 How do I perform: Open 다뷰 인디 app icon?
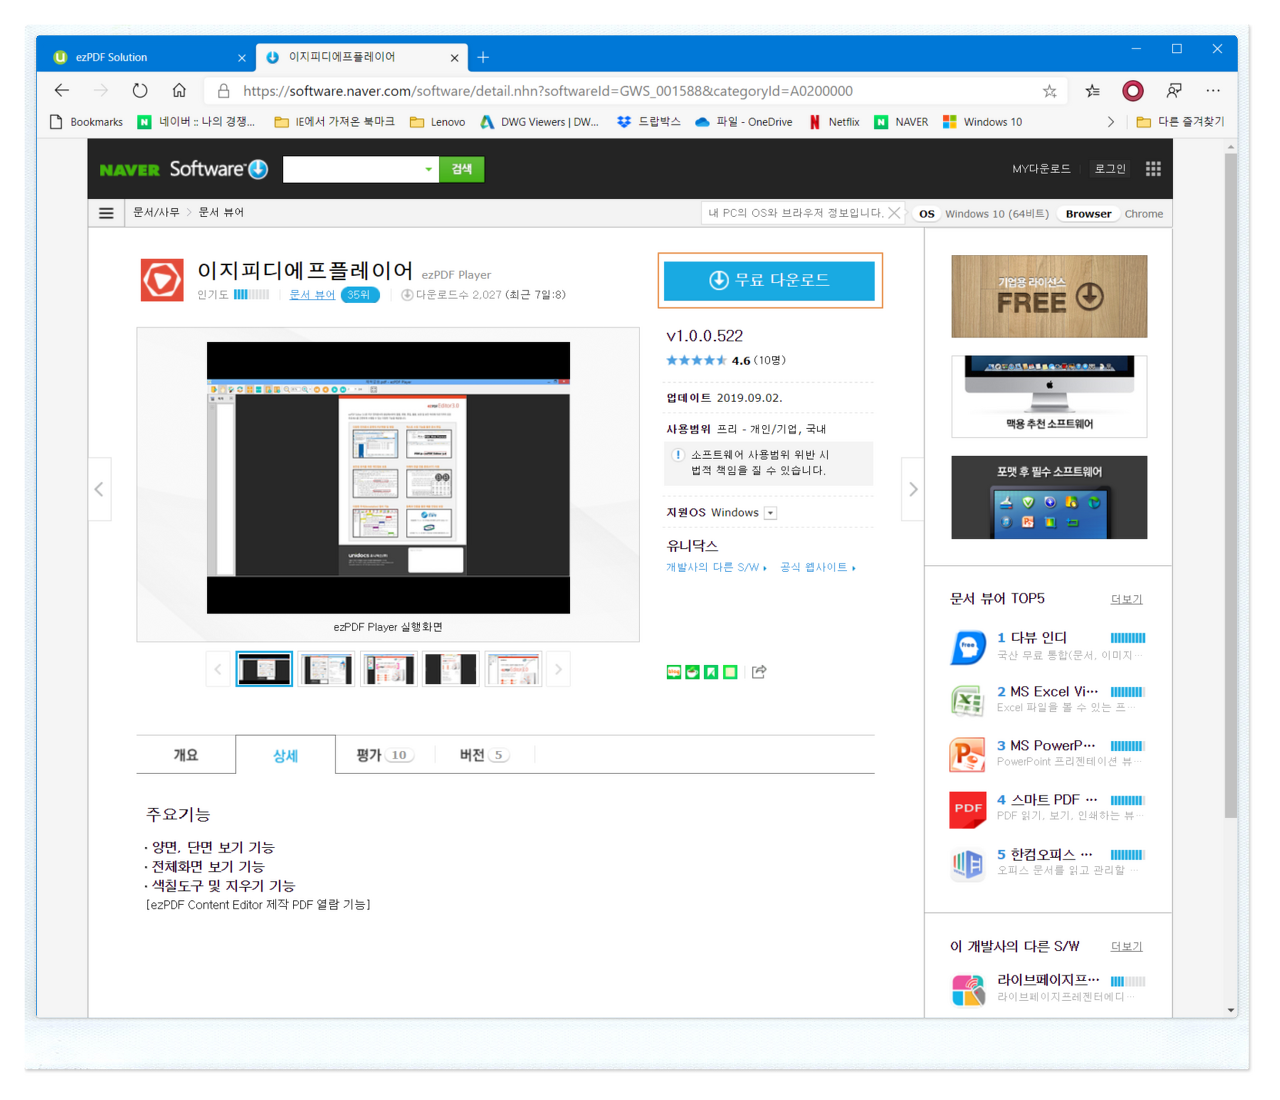coord(968,646)
